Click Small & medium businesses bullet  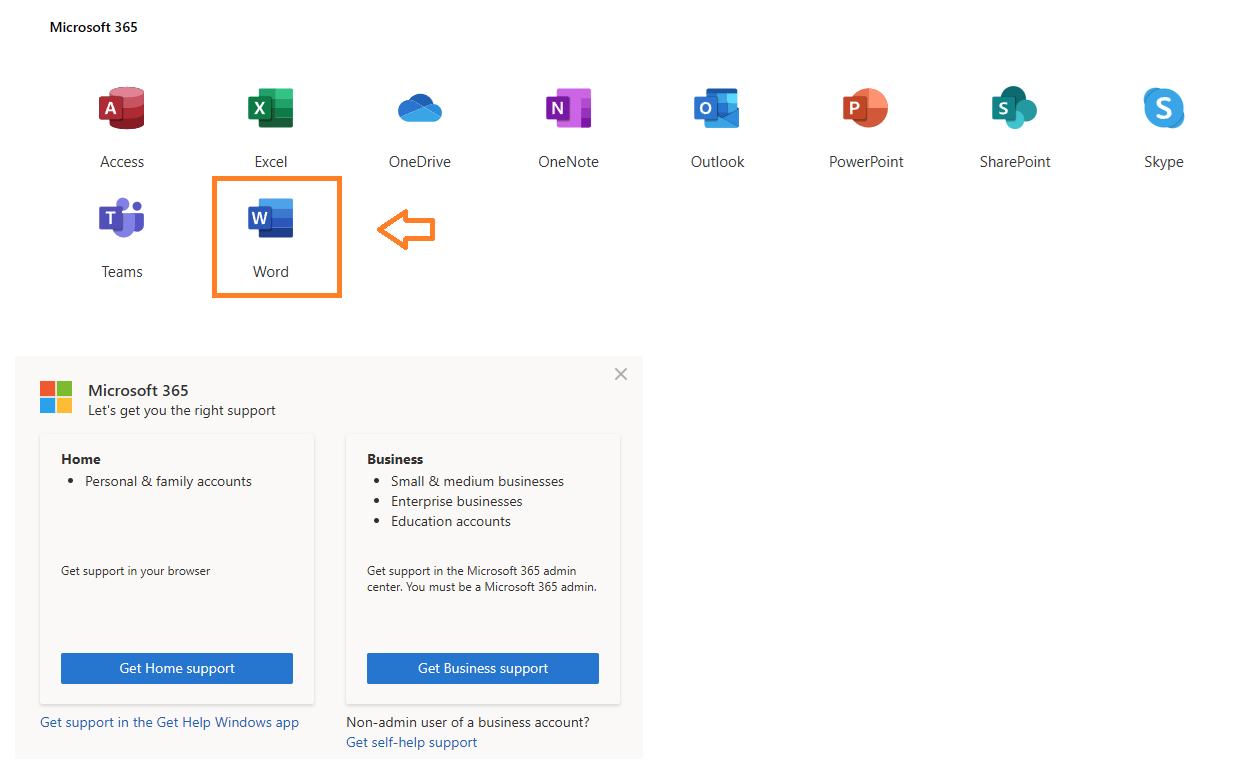477,481
